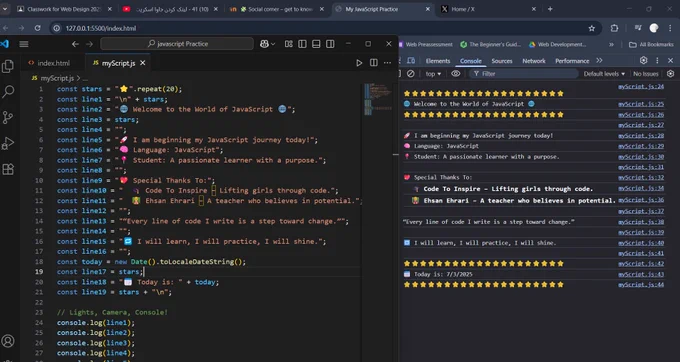Close the myScript.js editor tab
The height and width of the screenshot is (362, 680).
(x=143, y=63)
